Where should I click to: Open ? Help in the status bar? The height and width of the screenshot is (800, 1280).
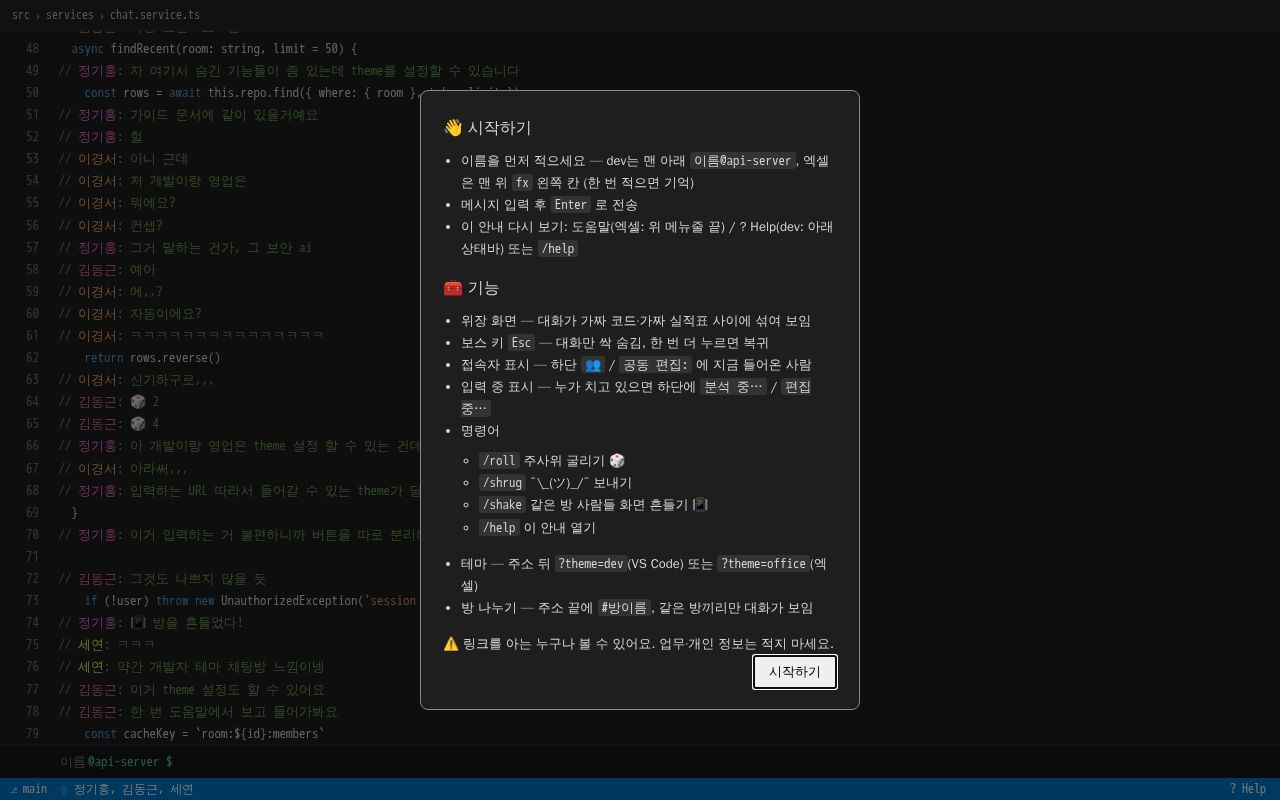1247,789
